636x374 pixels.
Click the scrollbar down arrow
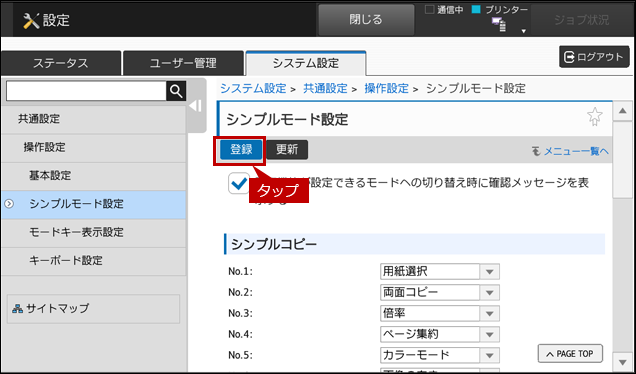click(x=623, y=362)
